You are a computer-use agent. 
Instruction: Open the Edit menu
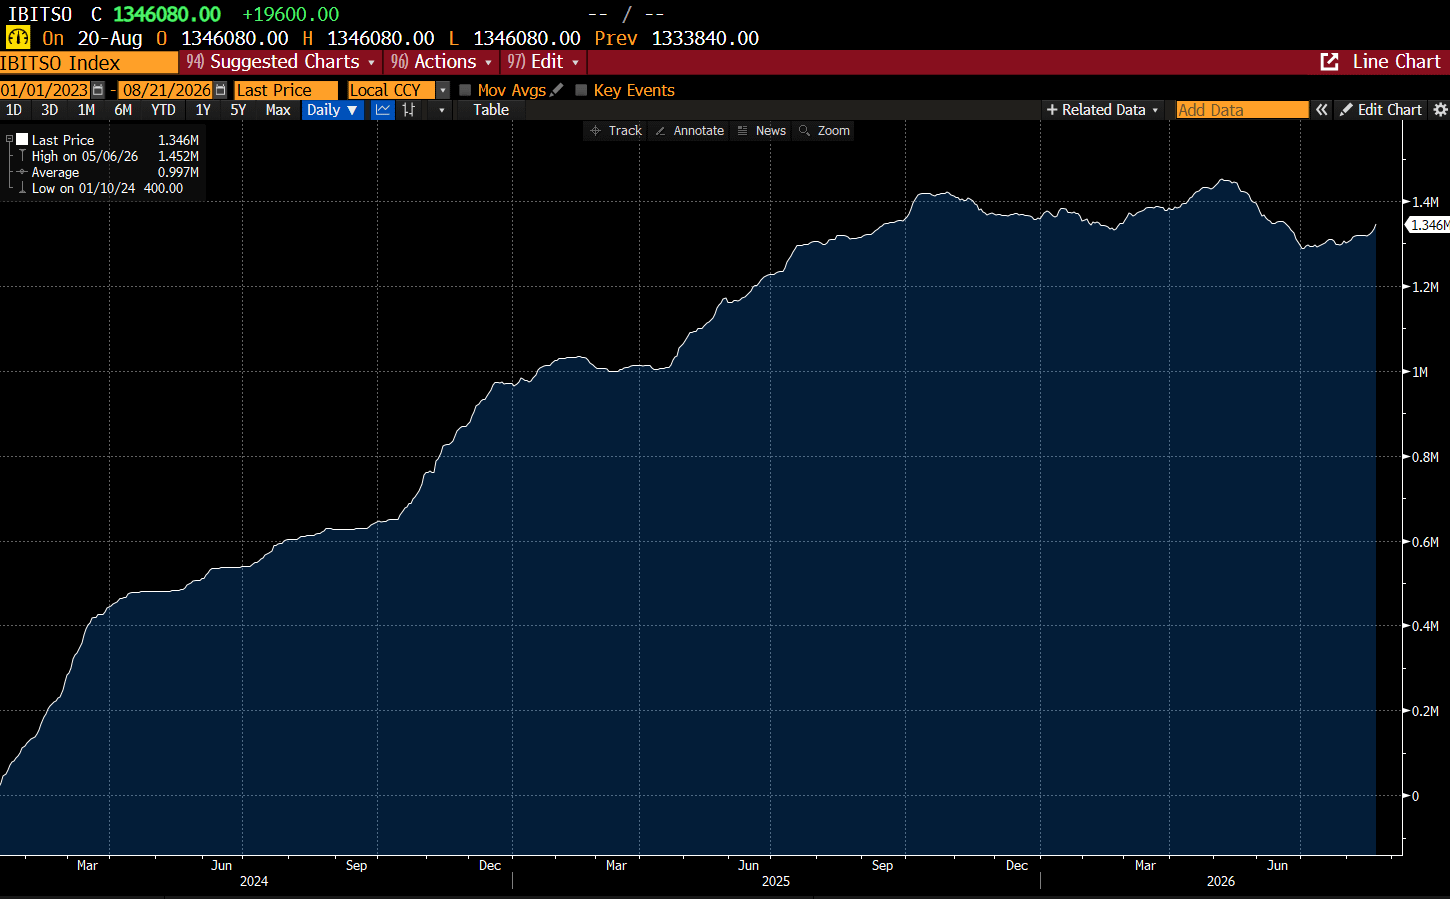click(x=543, y=62)
